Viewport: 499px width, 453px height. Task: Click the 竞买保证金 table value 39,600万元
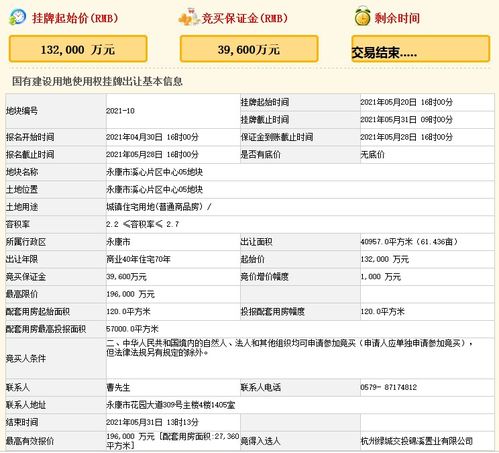[126, 277]
